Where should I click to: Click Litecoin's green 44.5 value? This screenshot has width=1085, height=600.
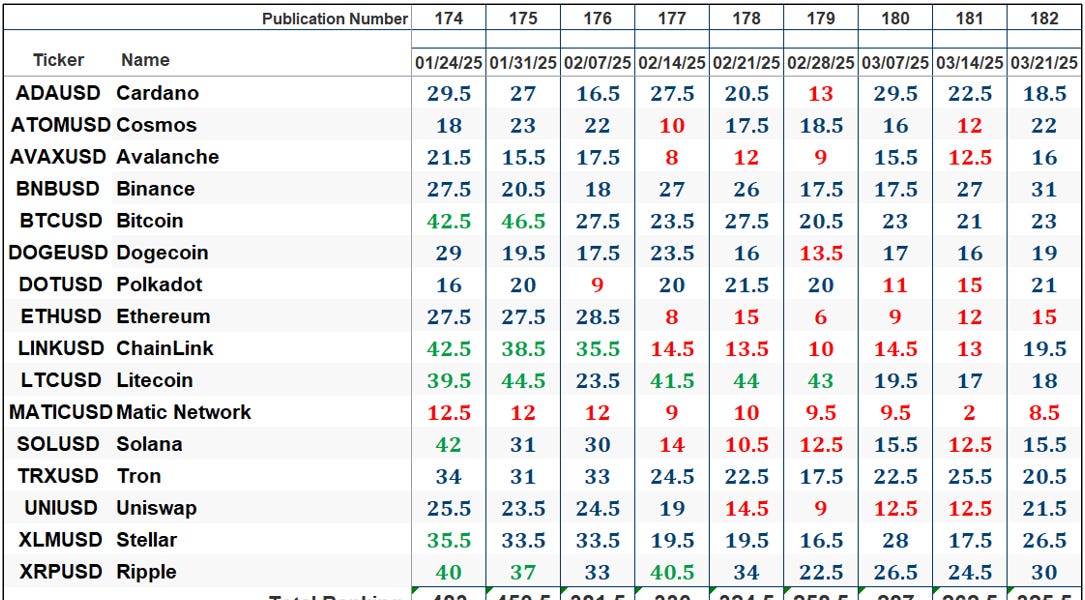[522, 381]
